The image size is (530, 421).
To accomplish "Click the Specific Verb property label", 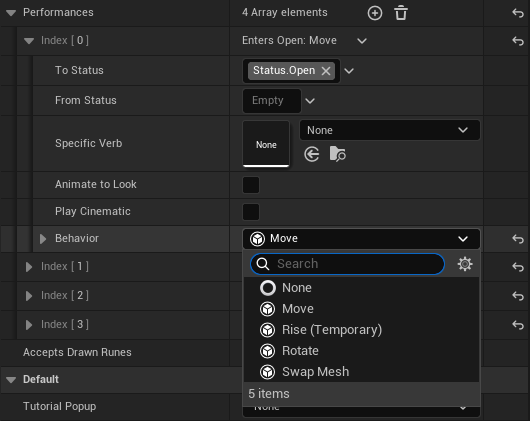I will click(x=89, y=144).
